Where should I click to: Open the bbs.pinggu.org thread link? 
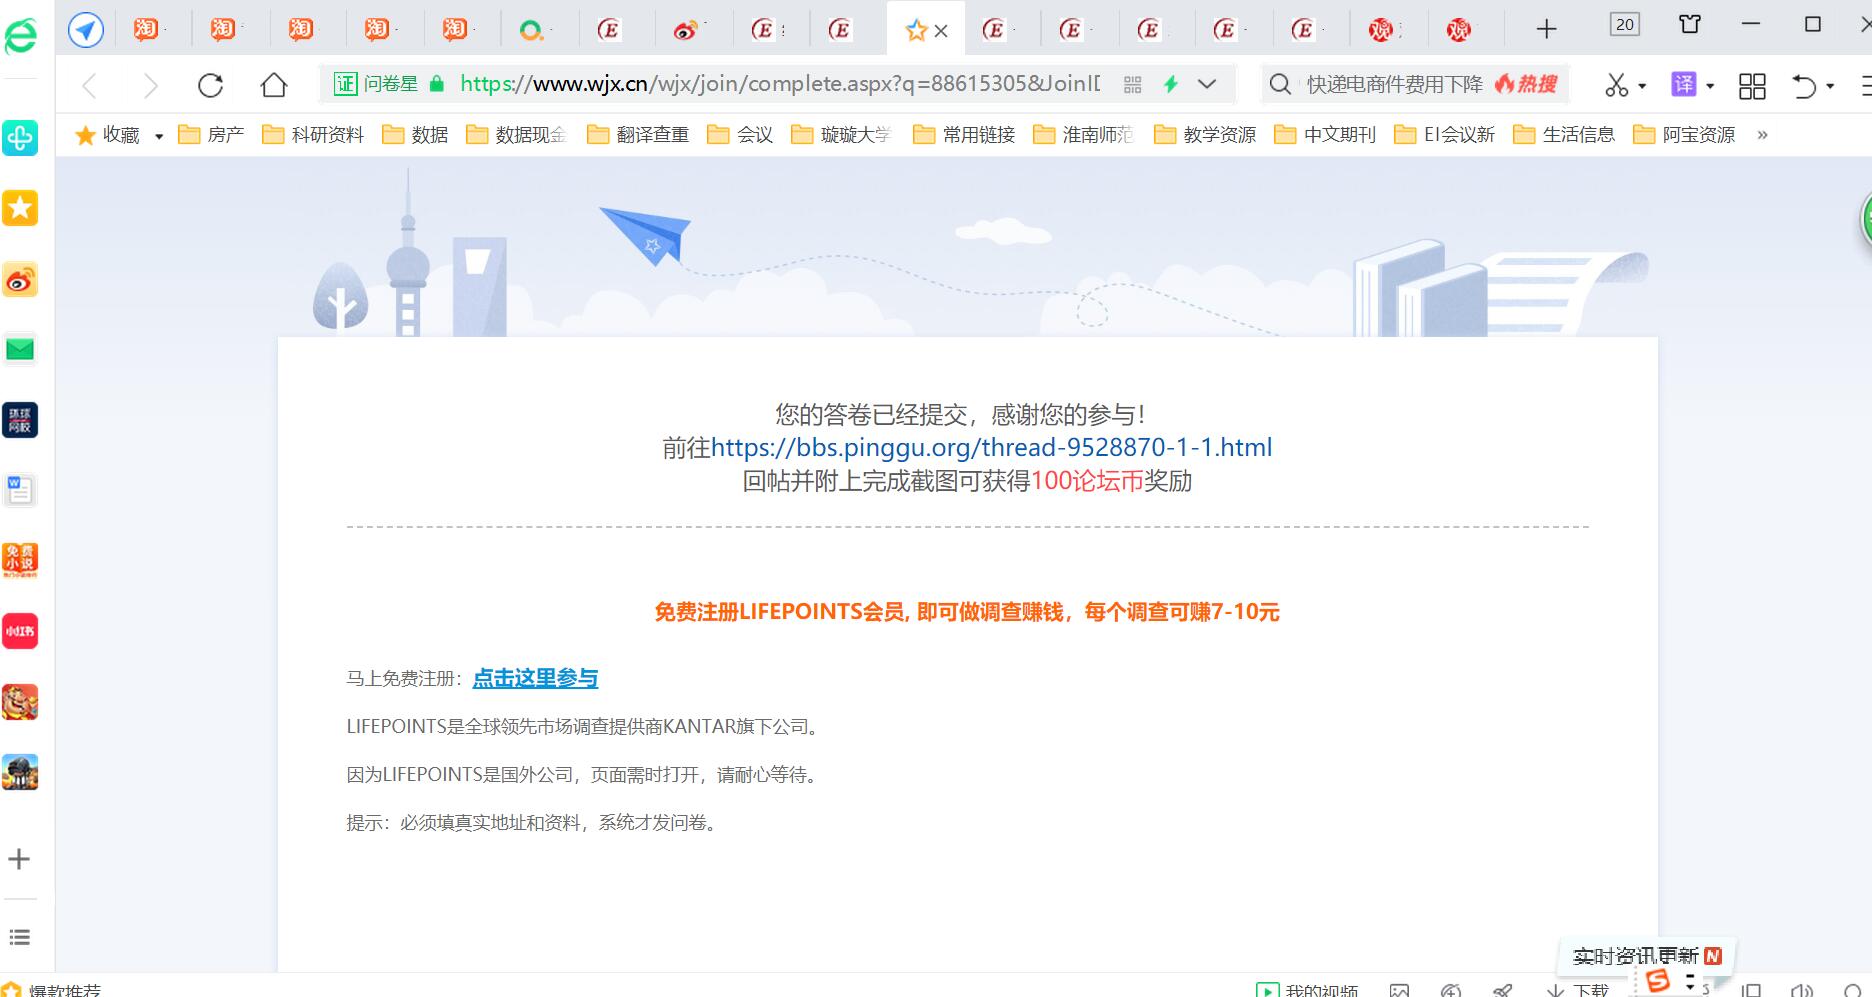tap(992, 447)
